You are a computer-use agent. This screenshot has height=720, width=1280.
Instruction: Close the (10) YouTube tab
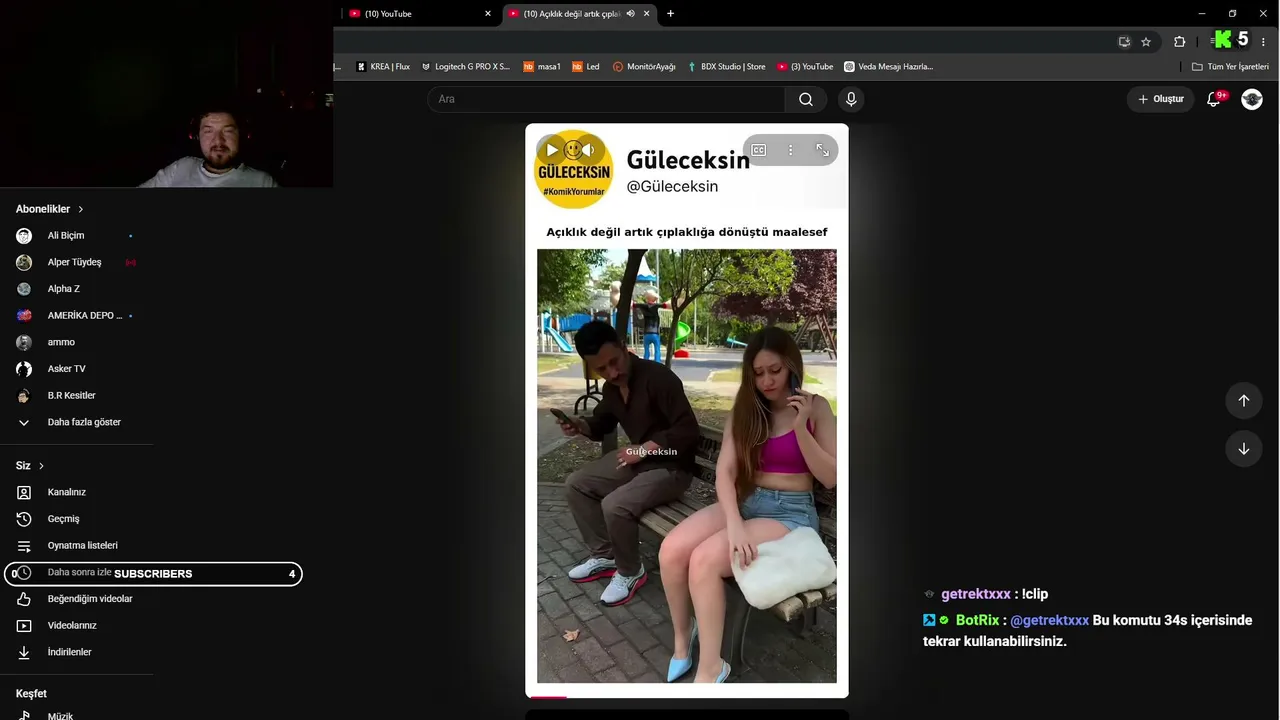488,14
